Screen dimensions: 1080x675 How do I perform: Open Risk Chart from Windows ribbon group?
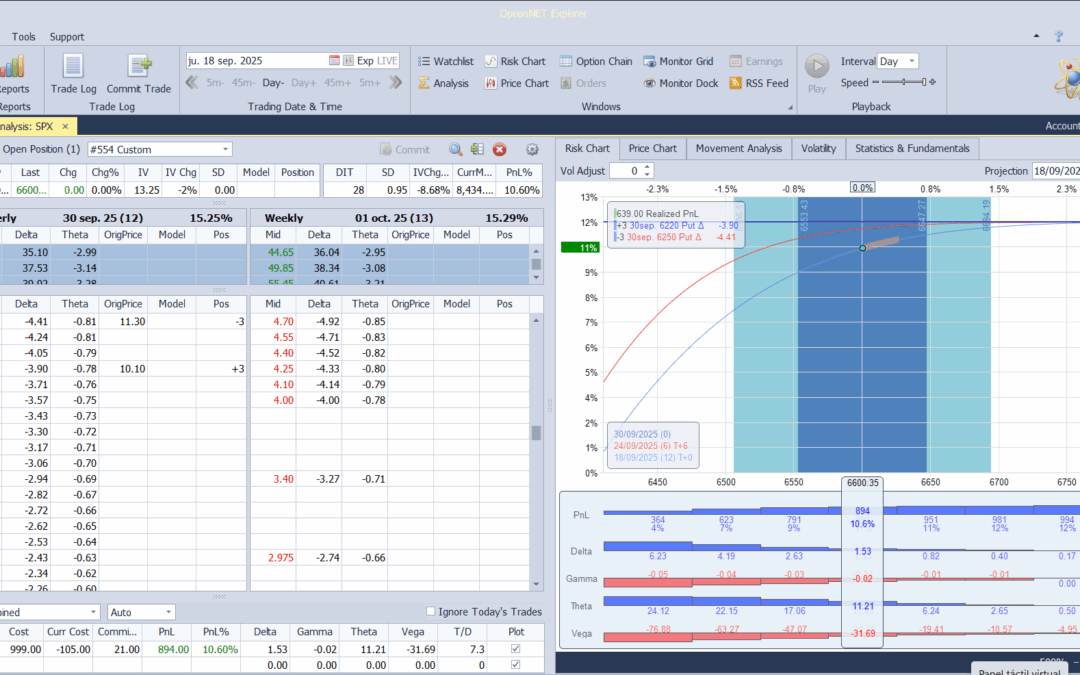point(515,61)
